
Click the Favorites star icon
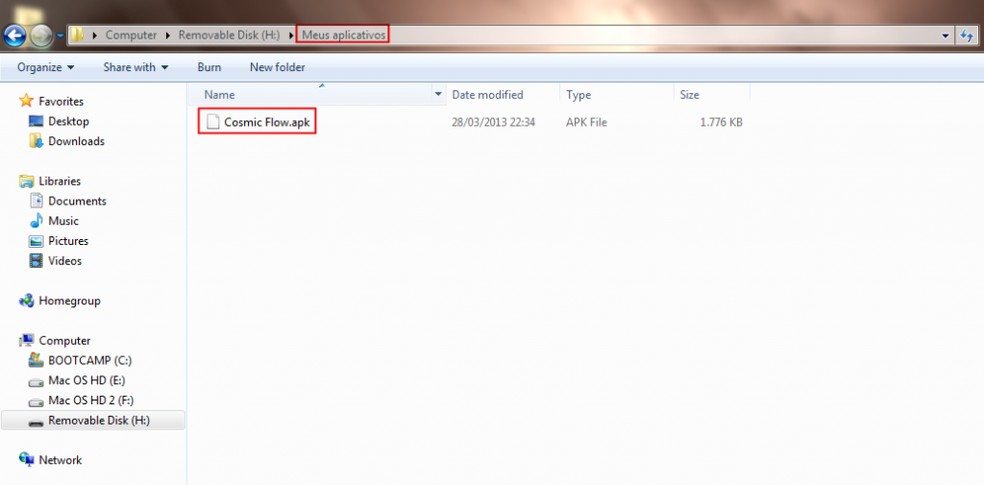26,100
